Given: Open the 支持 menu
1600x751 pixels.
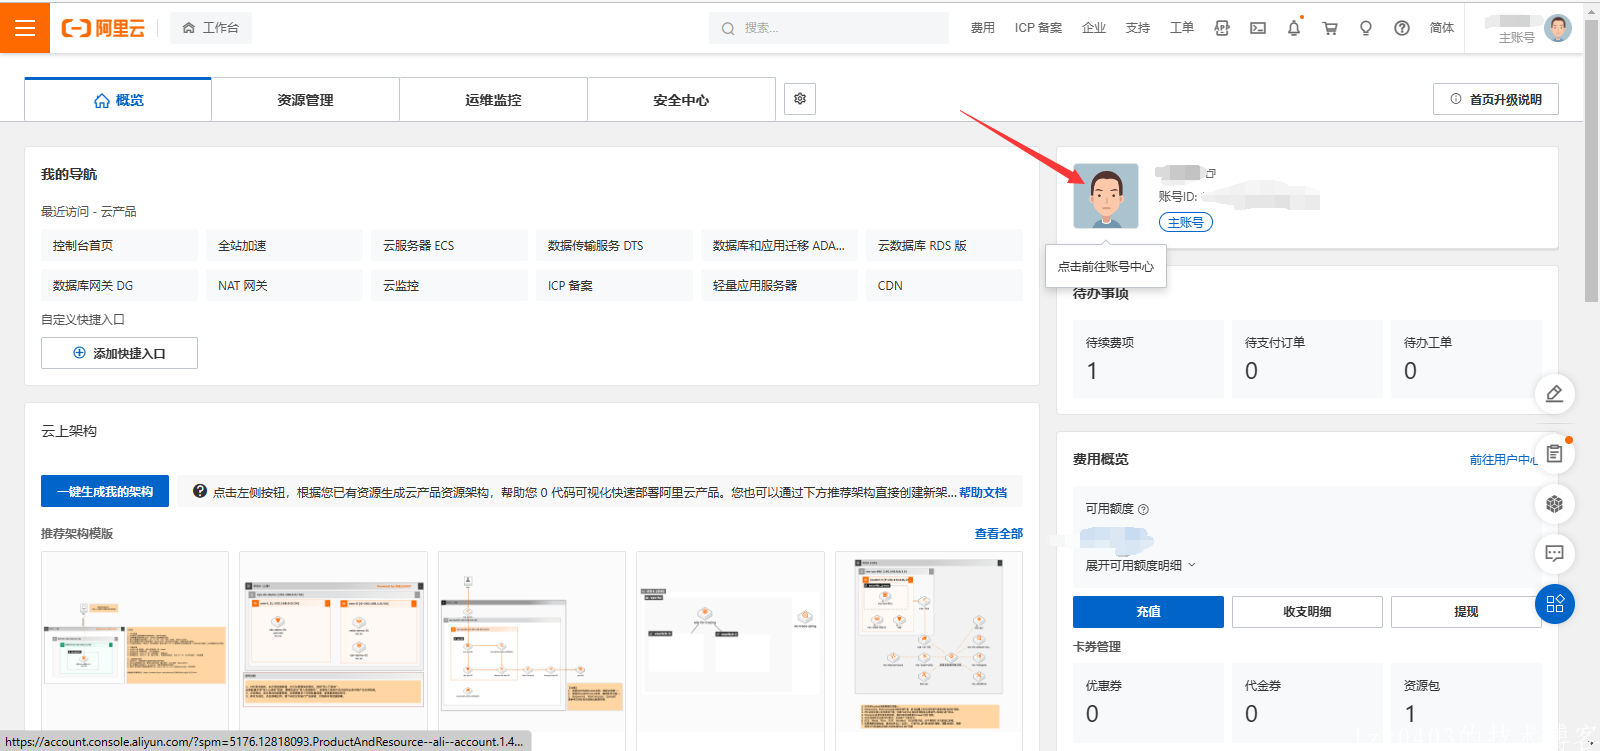Looking at the screenshot, I should coord(1138,28).
